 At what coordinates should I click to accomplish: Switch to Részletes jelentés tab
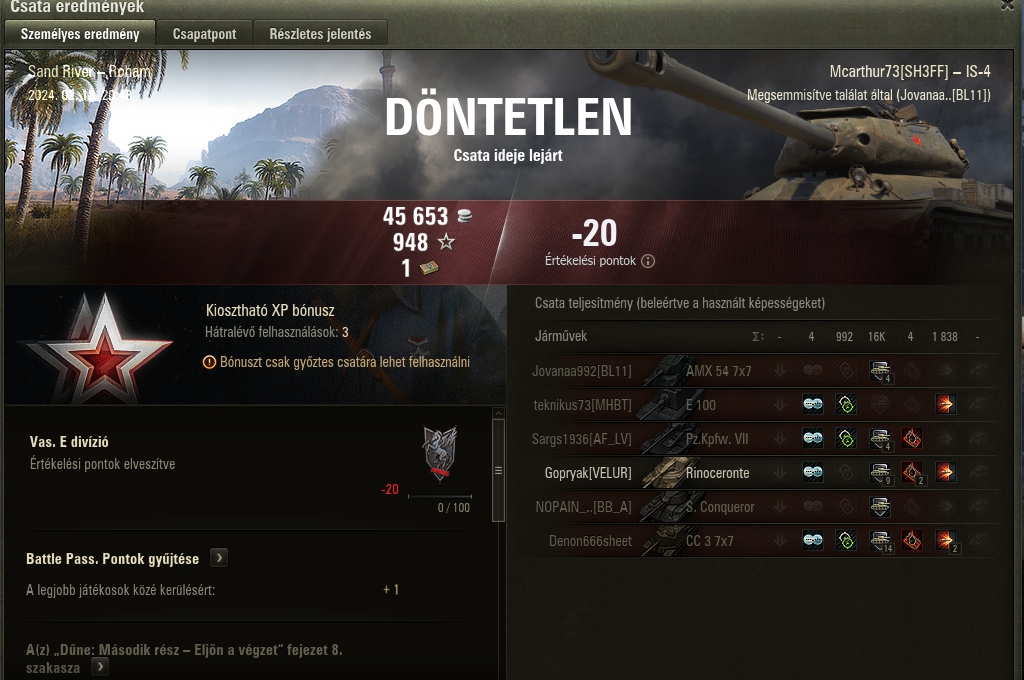pos(320,34)
